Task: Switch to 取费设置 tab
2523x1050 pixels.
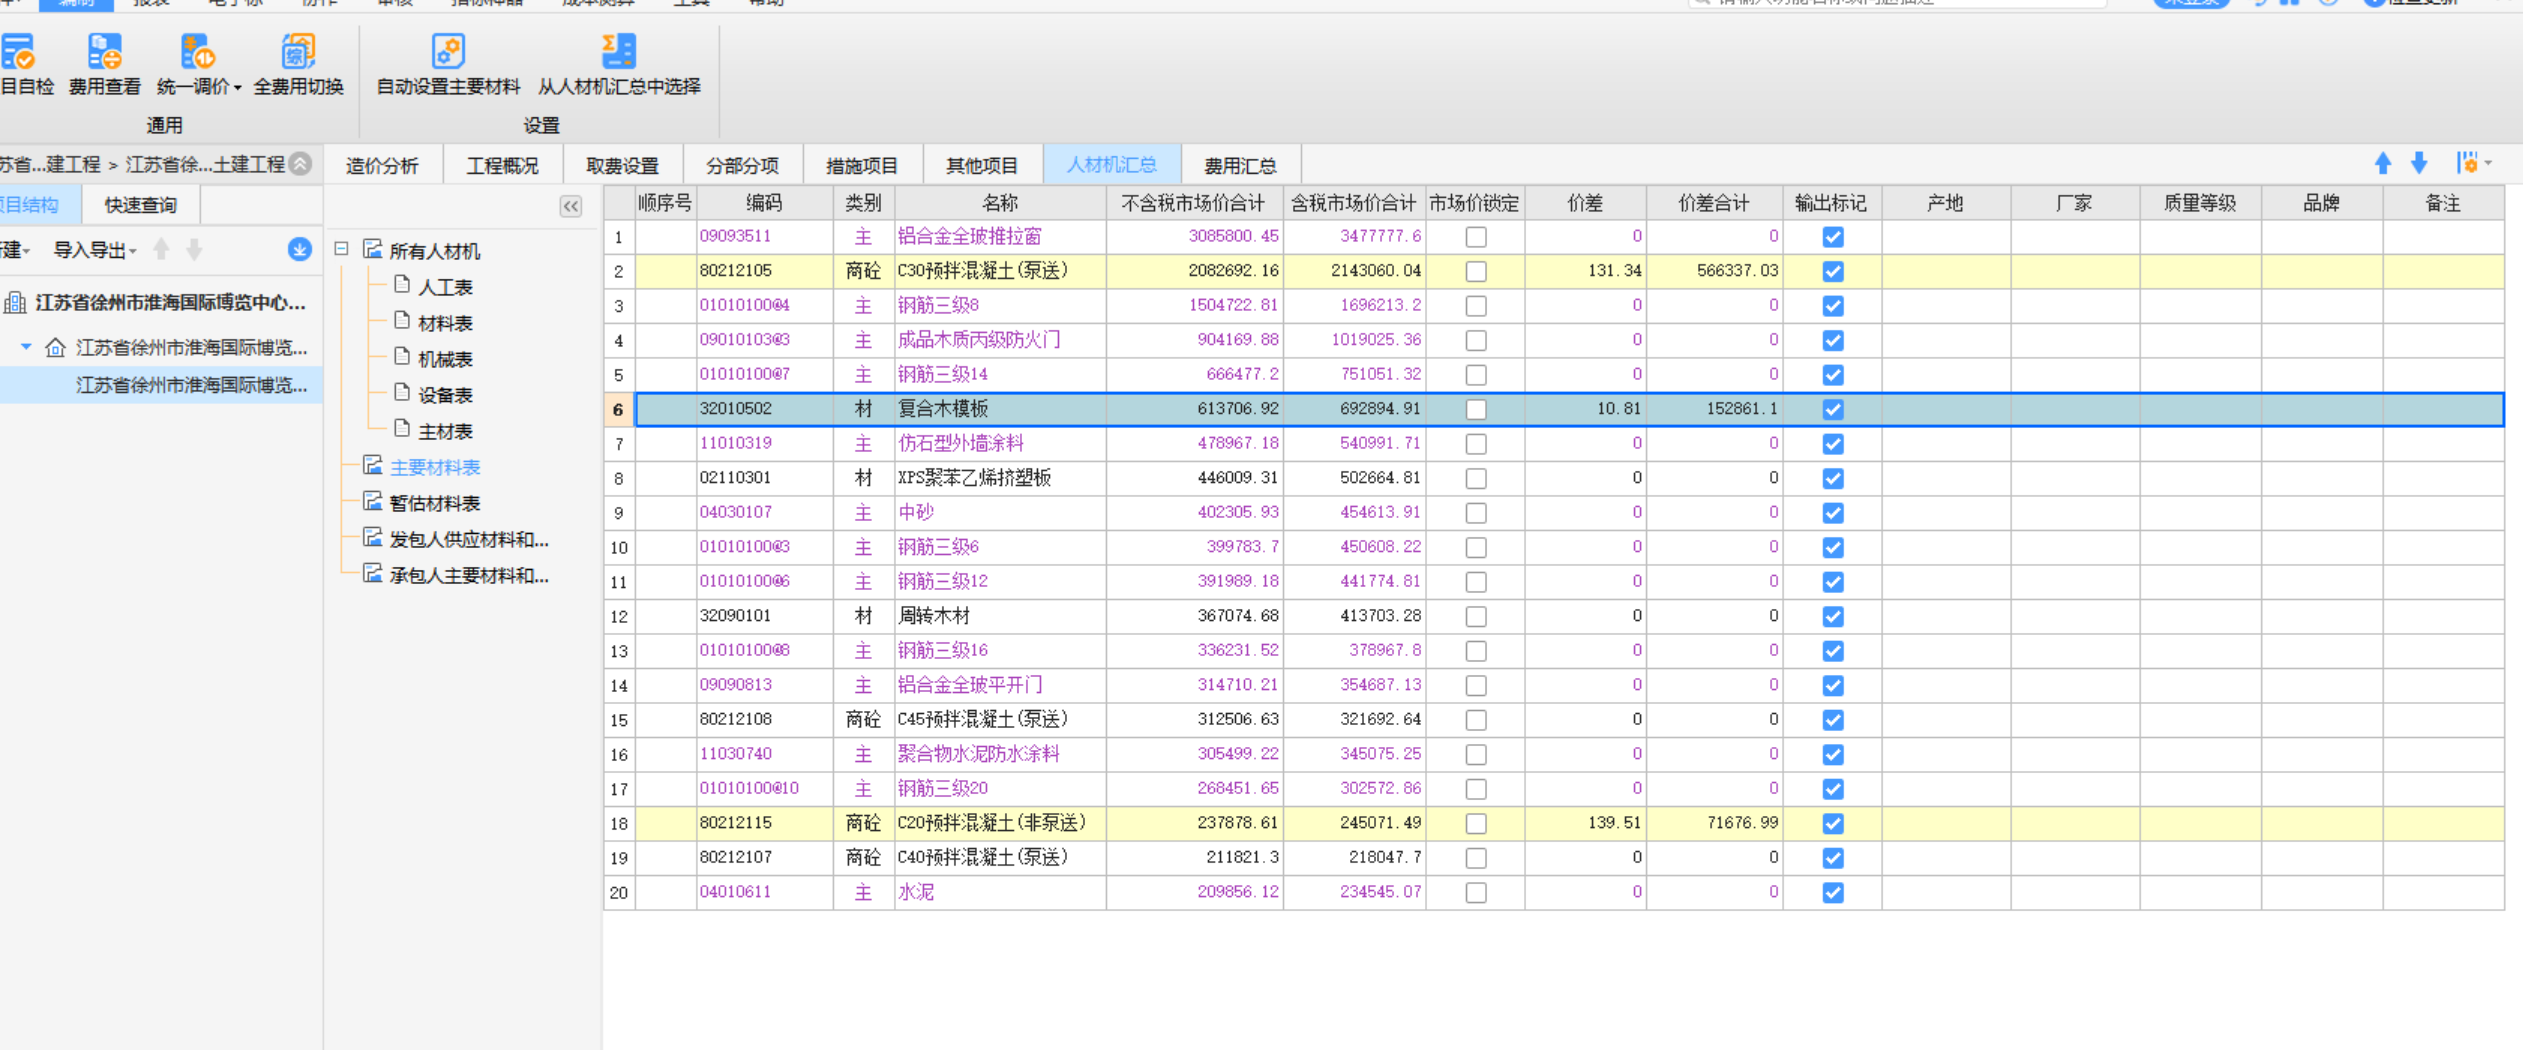Action: point(622,165)
